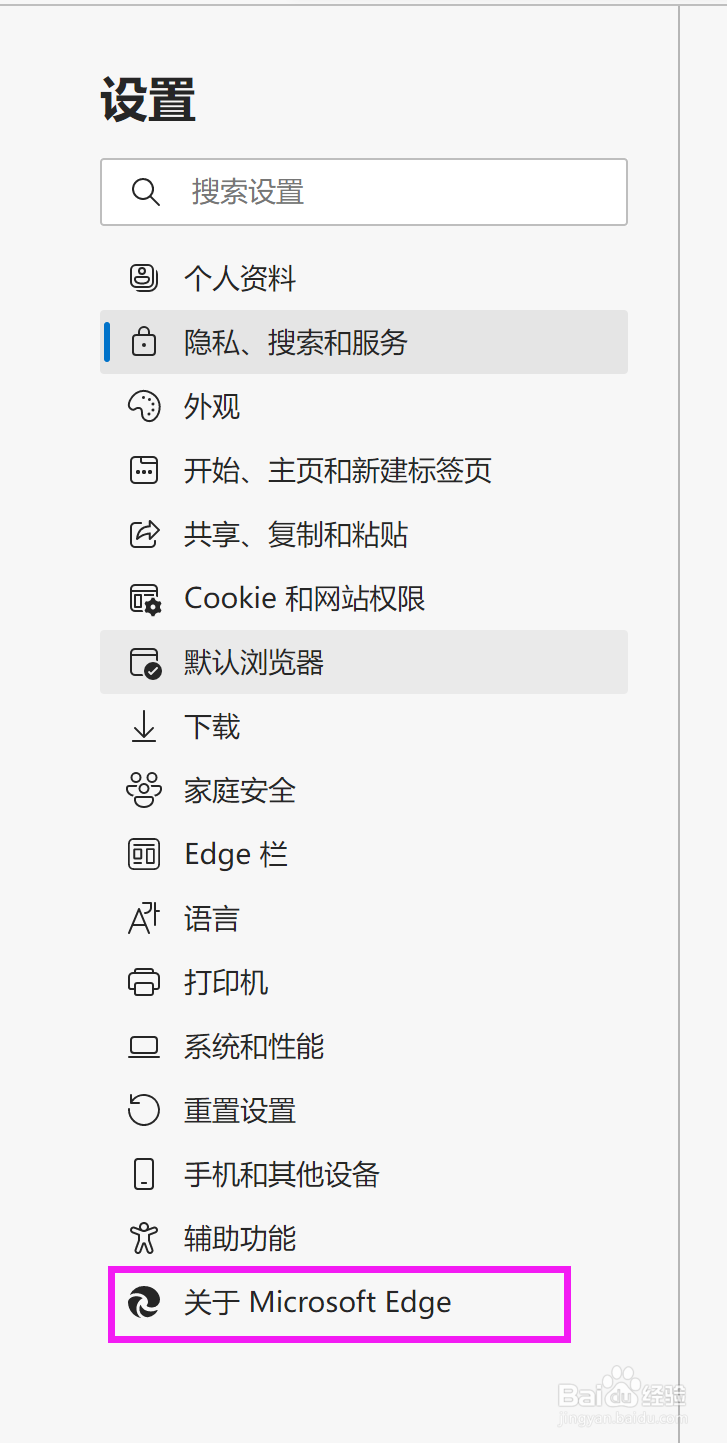This screenshot has height=1443, width=727.
Task: Choose 手机和其他设备 from sidebar
Action: (364, 1174)
